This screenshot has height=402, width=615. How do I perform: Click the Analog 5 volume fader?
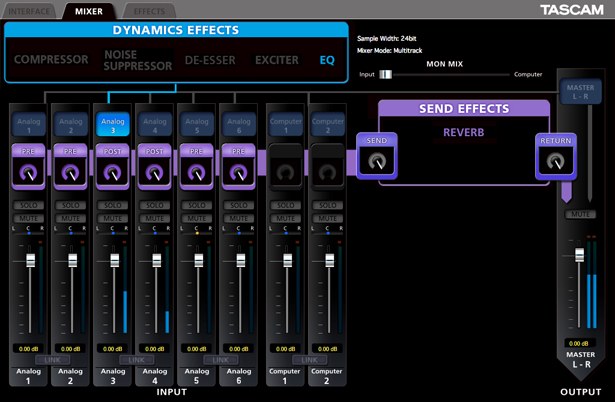198,260
